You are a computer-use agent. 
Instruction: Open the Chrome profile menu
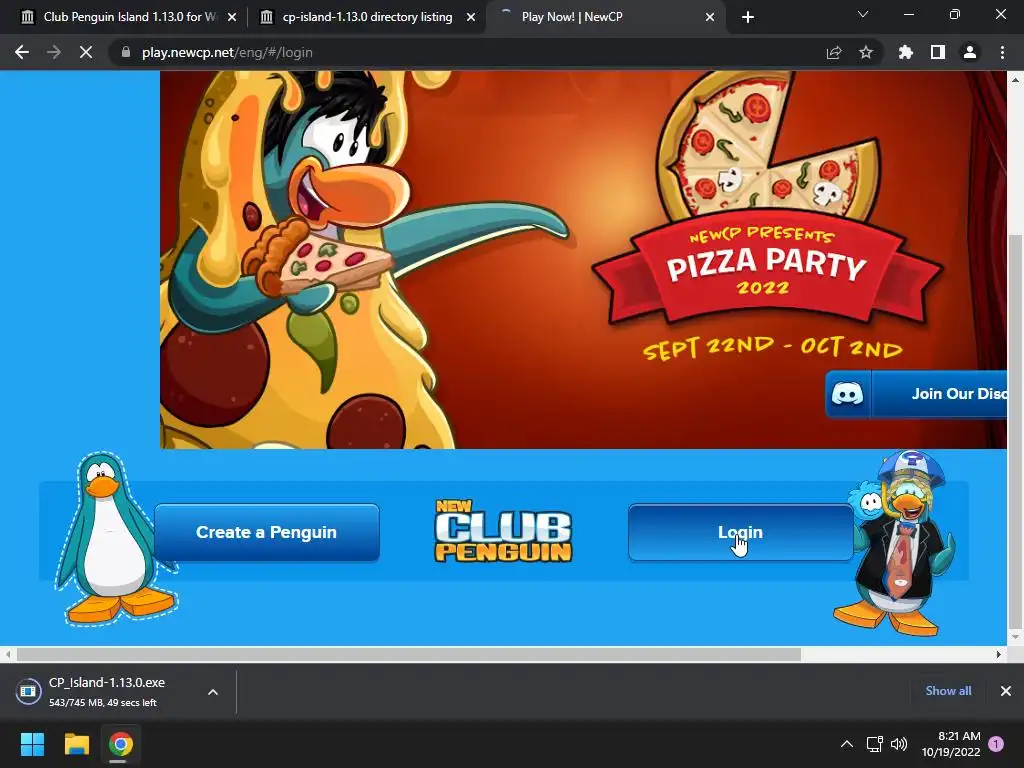(x=970, y=52)
